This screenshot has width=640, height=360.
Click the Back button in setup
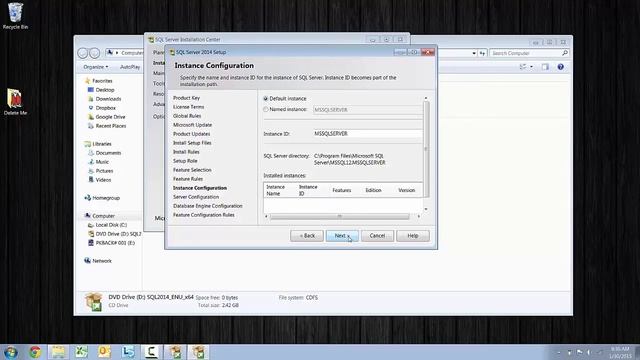click(x=307, y=236)
